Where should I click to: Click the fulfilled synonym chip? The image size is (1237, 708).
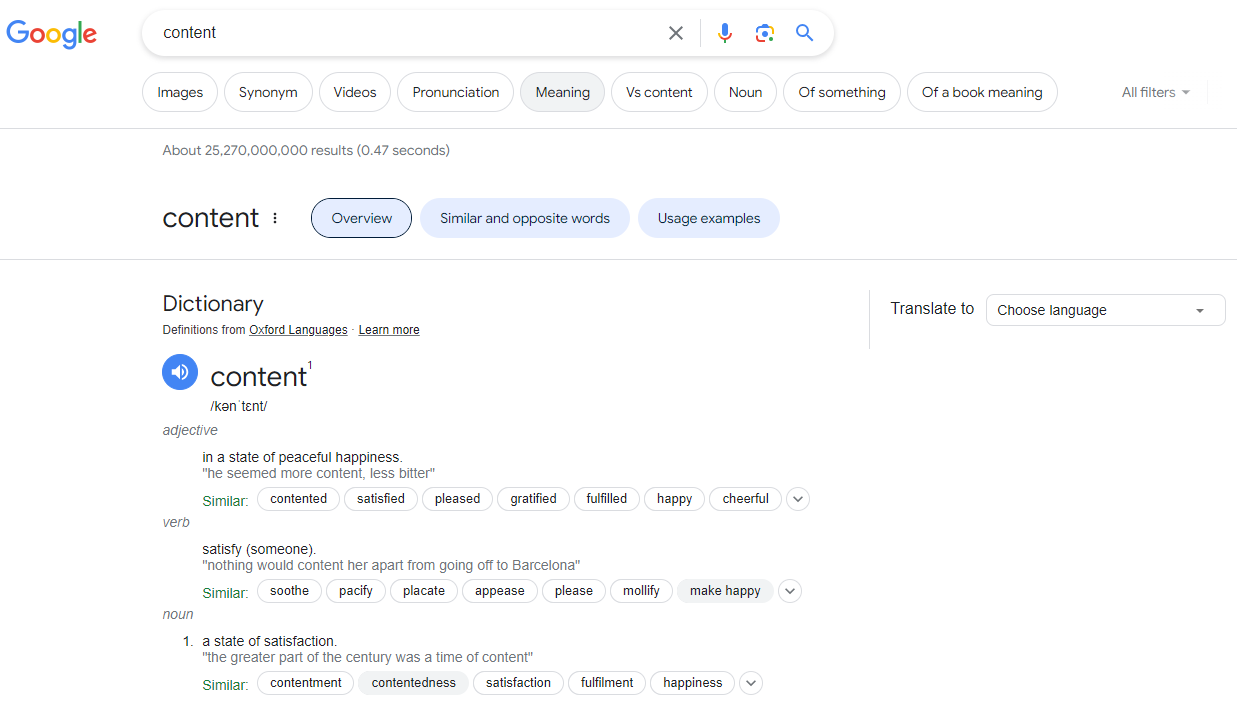(x=607, y=499)
